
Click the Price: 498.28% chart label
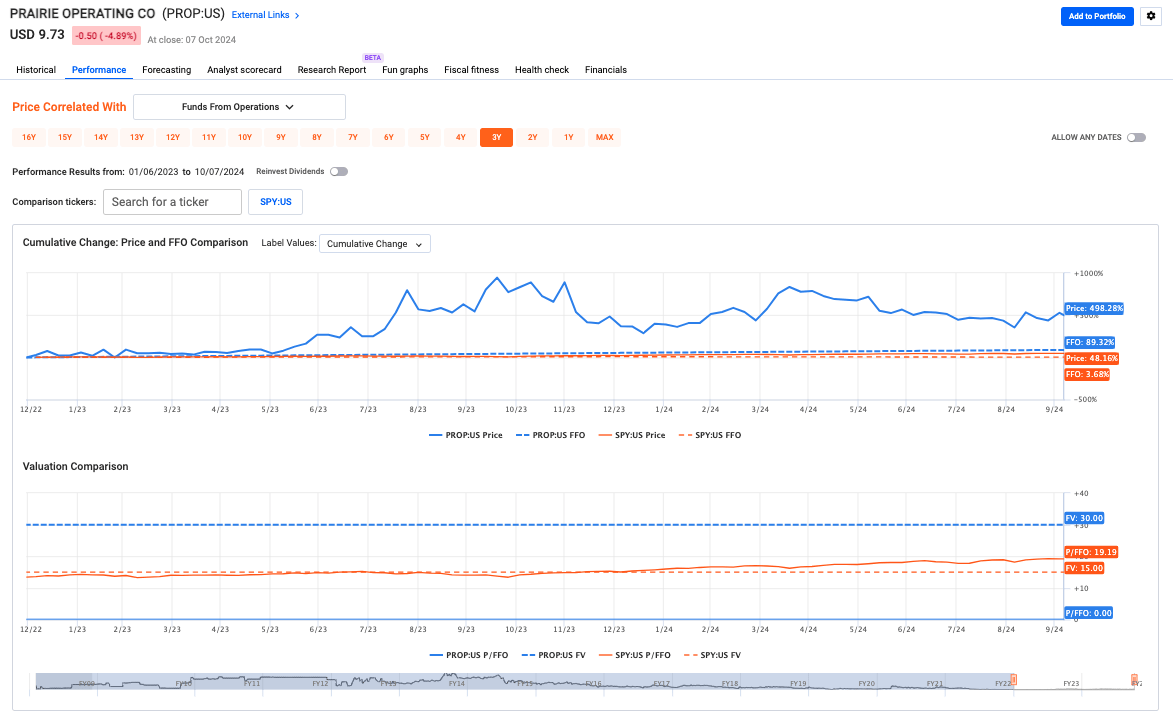pyautogui.click(x=1093, y=308)
